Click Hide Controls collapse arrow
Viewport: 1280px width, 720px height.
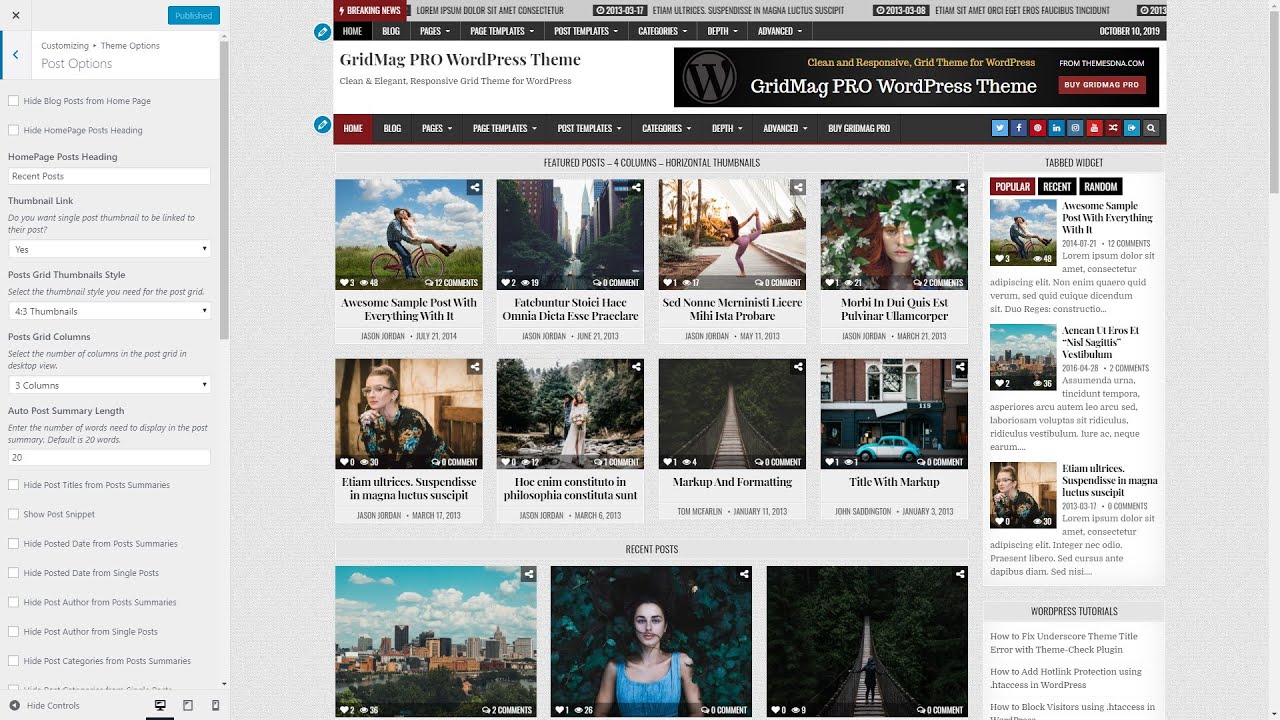point(15,706)
